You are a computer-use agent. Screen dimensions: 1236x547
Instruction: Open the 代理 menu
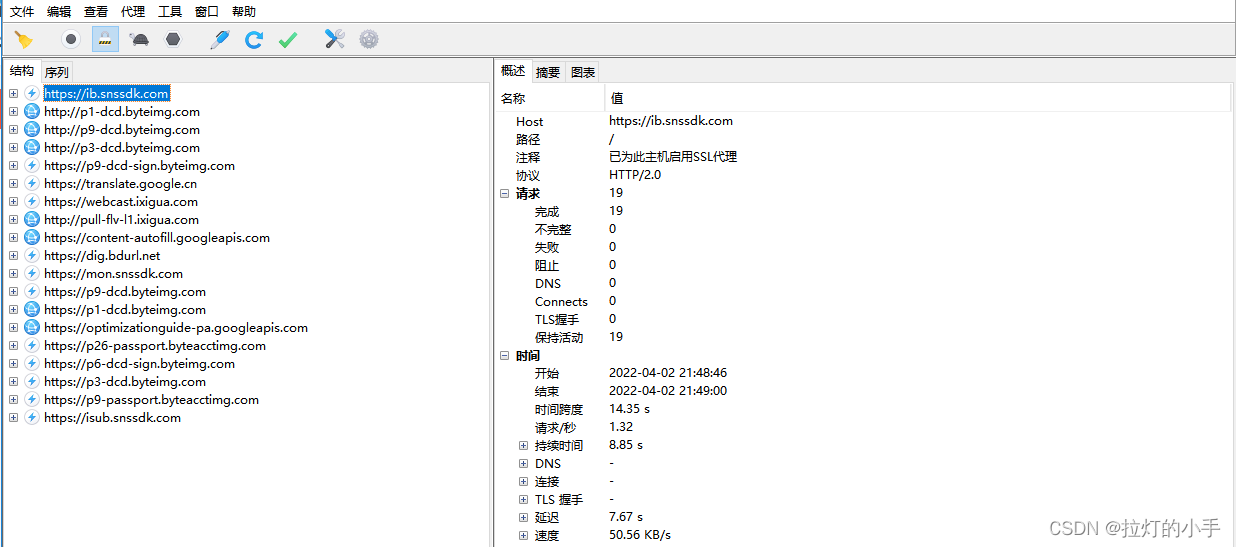[x=133, y=12]
